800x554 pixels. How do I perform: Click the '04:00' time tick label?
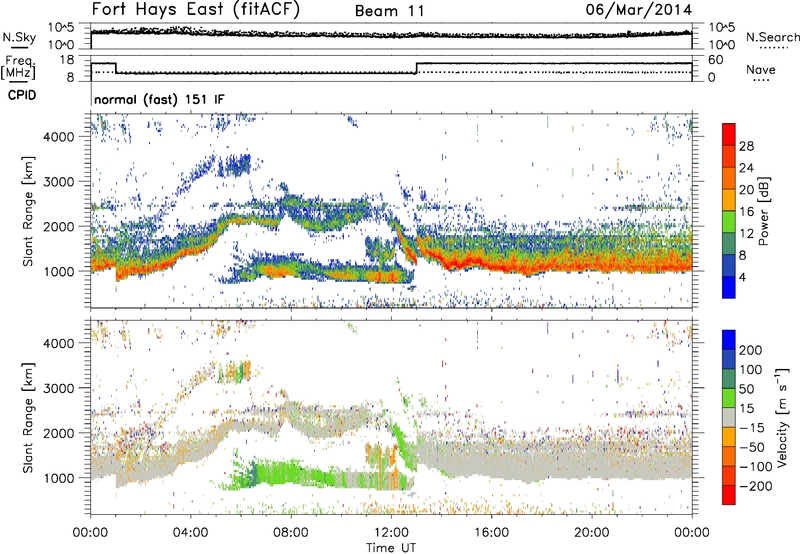tap(190, 533)
